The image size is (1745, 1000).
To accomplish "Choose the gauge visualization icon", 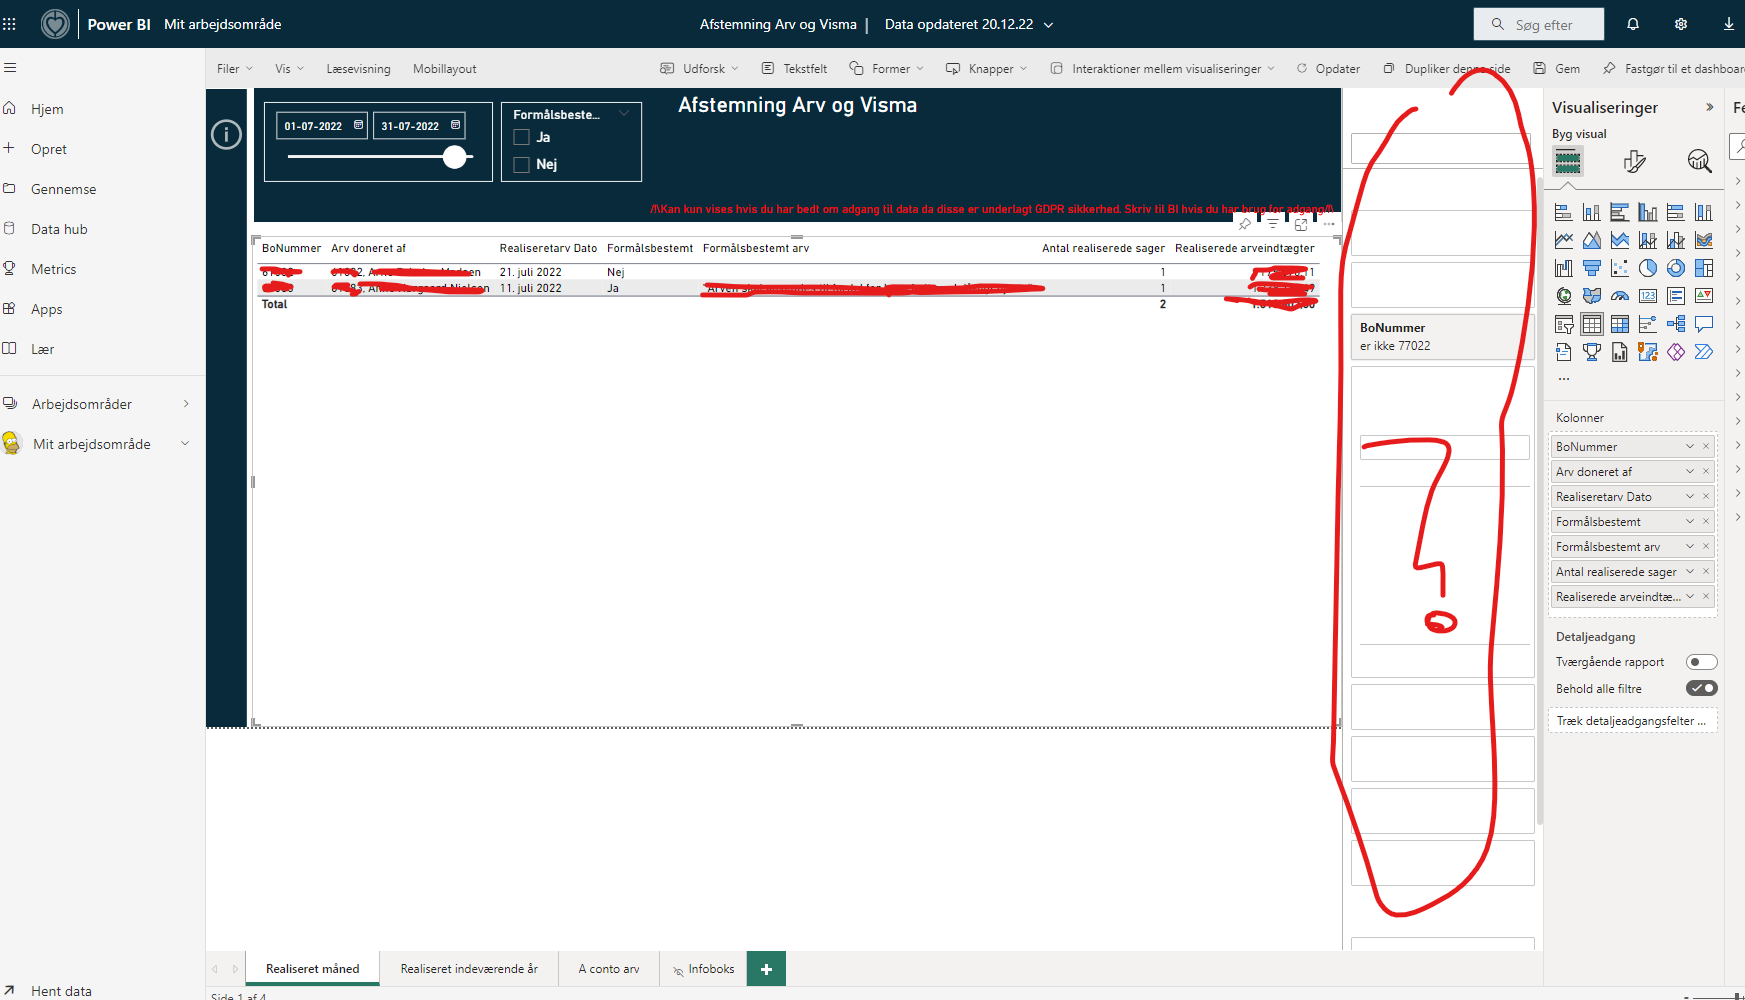I will [1620, 296].
